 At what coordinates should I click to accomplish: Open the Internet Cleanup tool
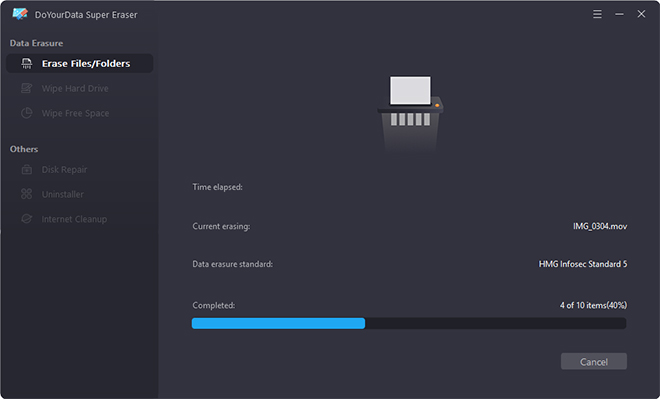pyautogui.click(x=74, y=219)
